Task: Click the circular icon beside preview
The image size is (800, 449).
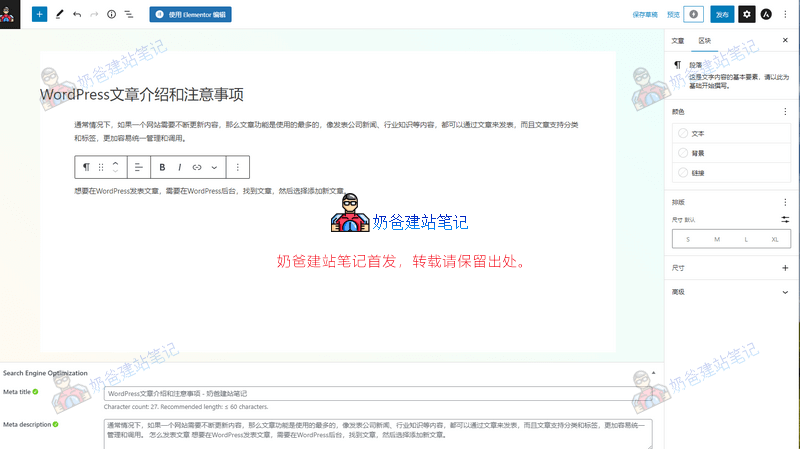Action: point(693,14)
